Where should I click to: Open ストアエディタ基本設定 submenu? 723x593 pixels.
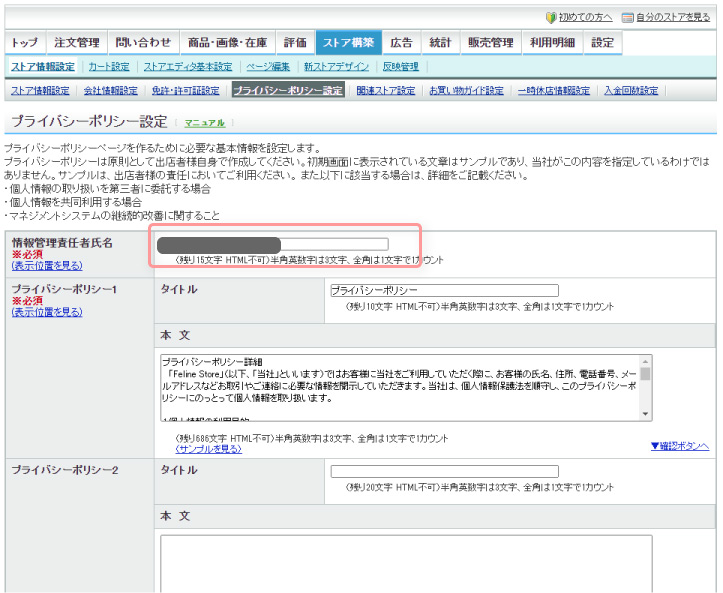tap(188, 67)
